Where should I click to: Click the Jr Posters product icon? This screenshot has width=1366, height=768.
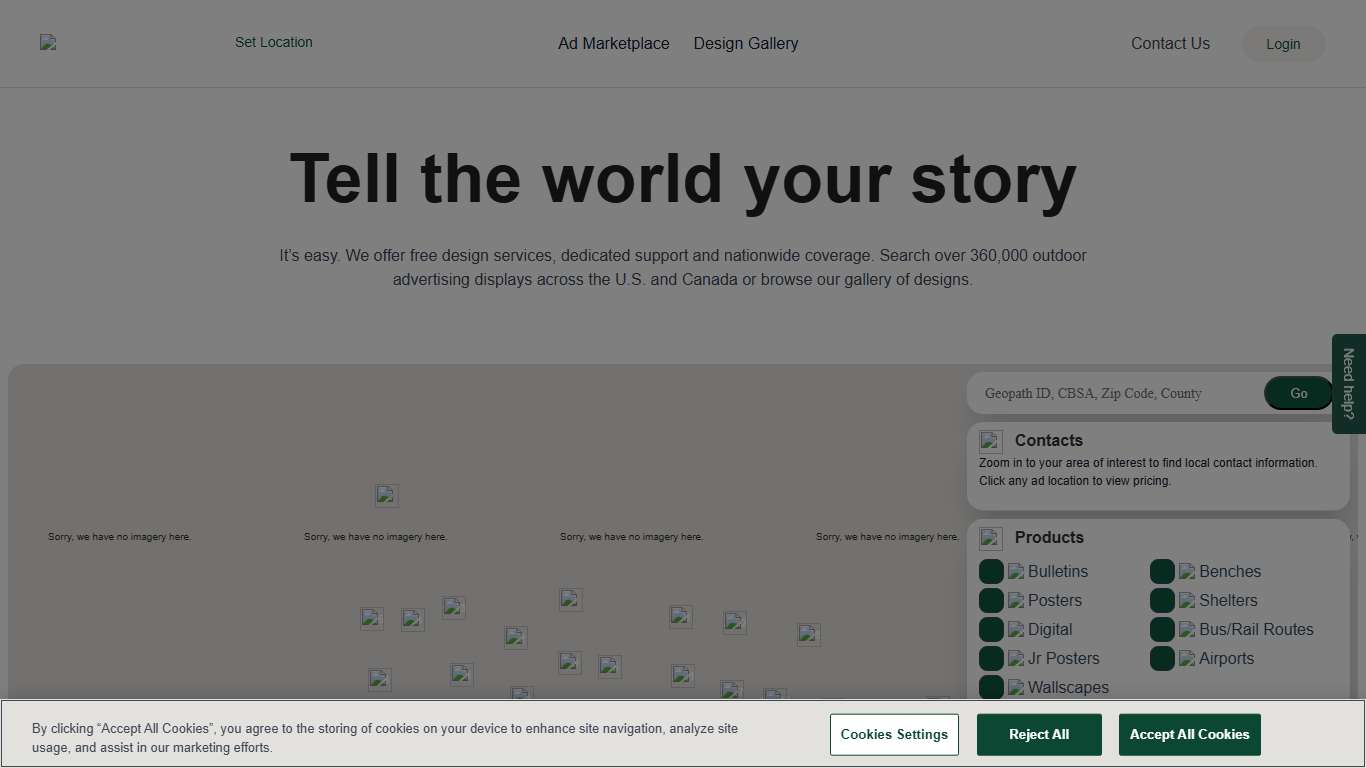[x=1016, y=659]
